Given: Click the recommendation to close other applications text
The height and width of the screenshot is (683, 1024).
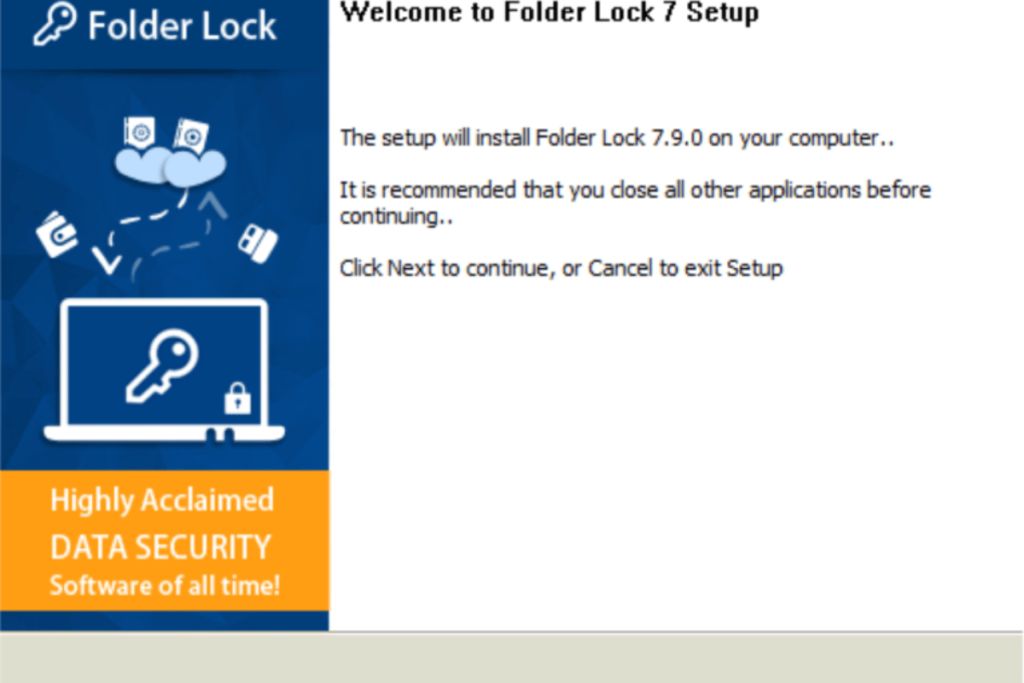Looking at the screenshot, I should coord(635,203).
